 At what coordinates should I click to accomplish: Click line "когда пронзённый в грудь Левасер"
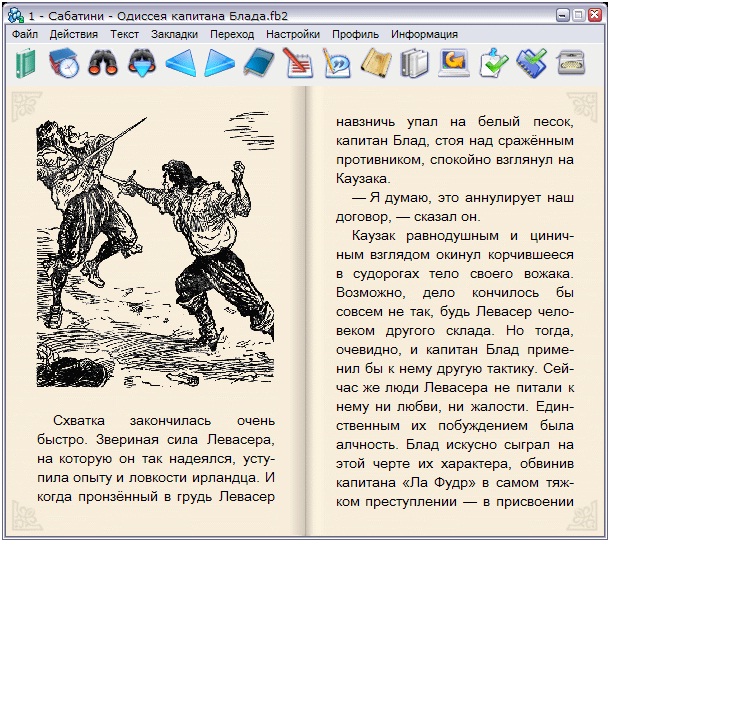click(156, 497)
